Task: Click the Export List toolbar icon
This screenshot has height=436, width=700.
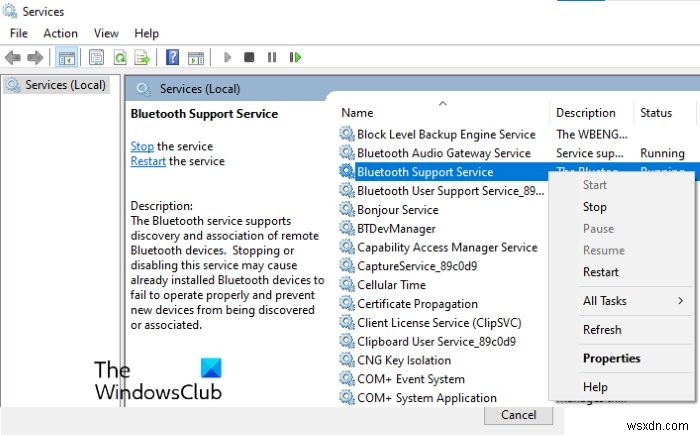Action: [x=142, y=58]
